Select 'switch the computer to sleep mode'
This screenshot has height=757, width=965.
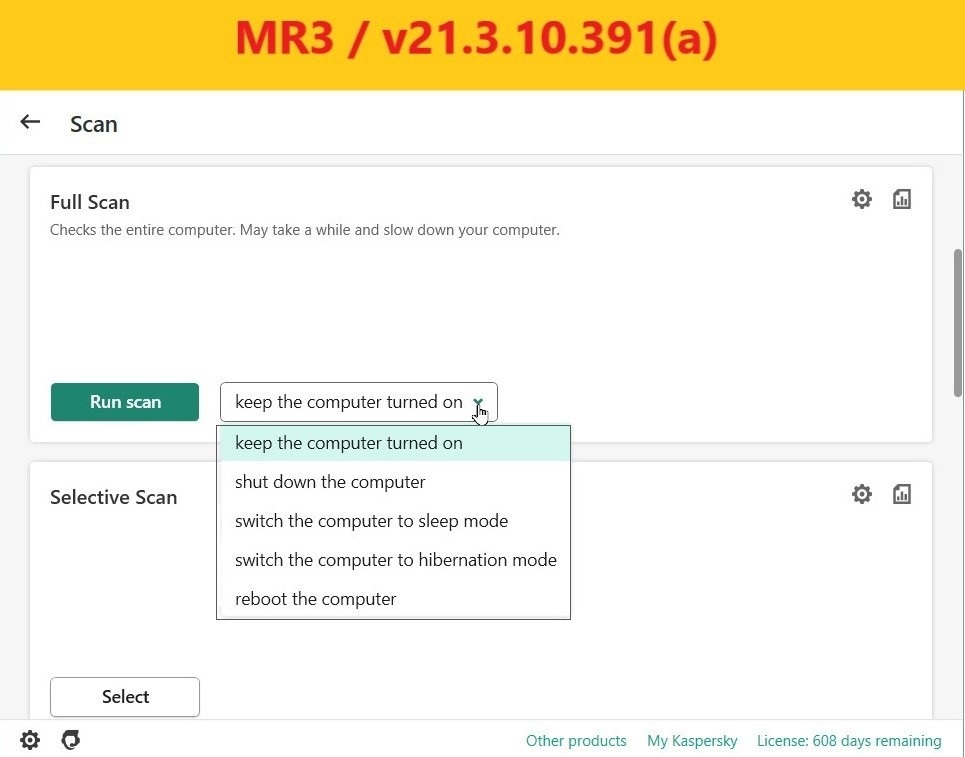click(394, 521)
